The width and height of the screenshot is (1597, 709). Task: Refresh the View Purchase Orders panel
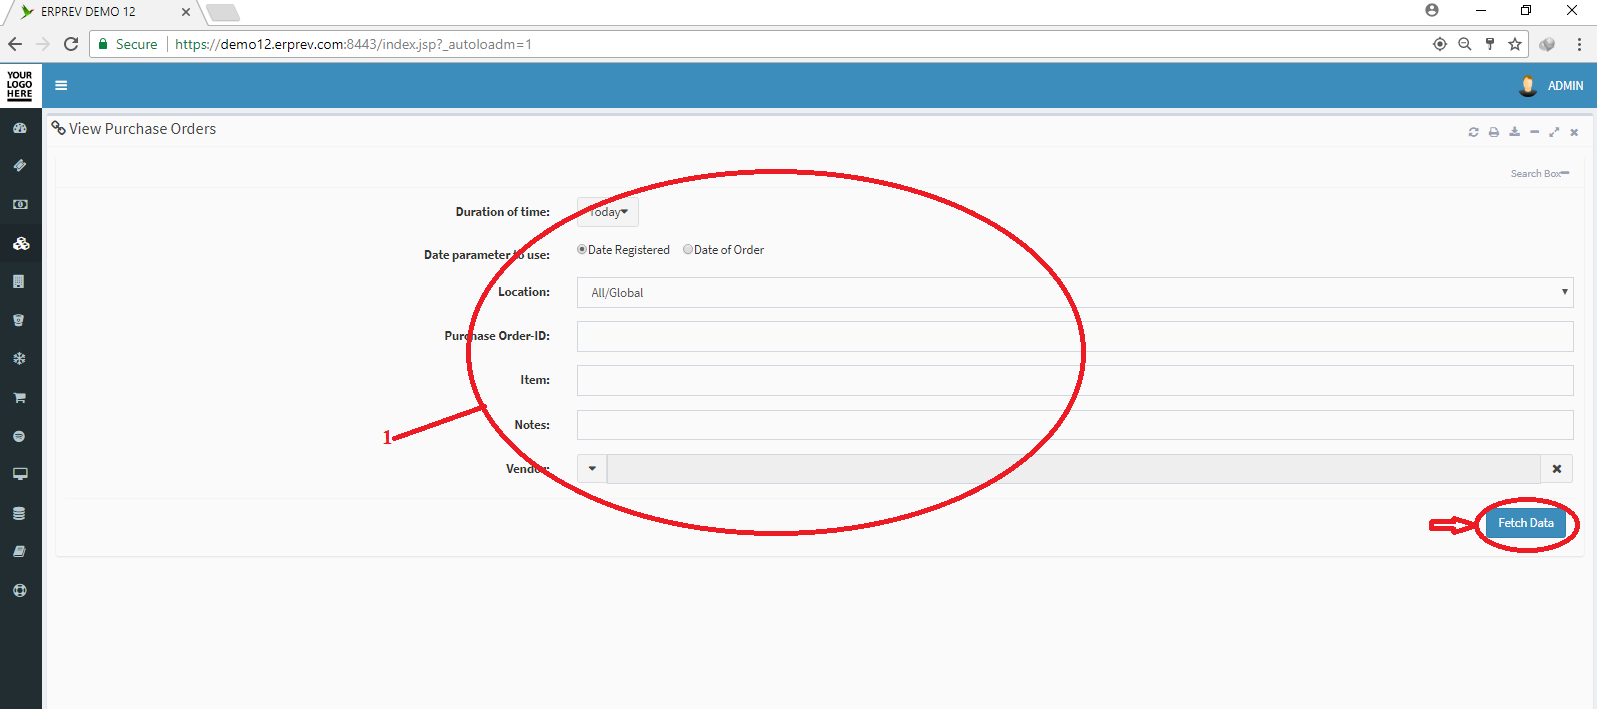point(1473,132)
